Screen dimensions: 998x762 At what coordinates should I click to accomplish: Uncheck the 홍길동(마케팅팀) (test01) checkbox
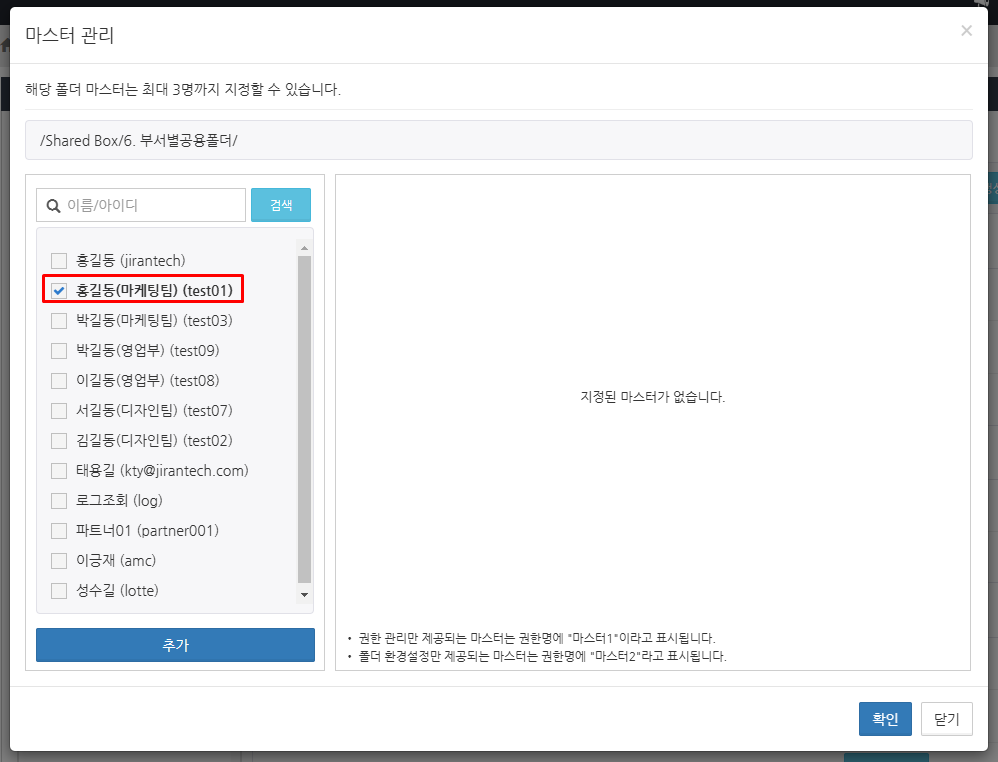click(59, 291)
